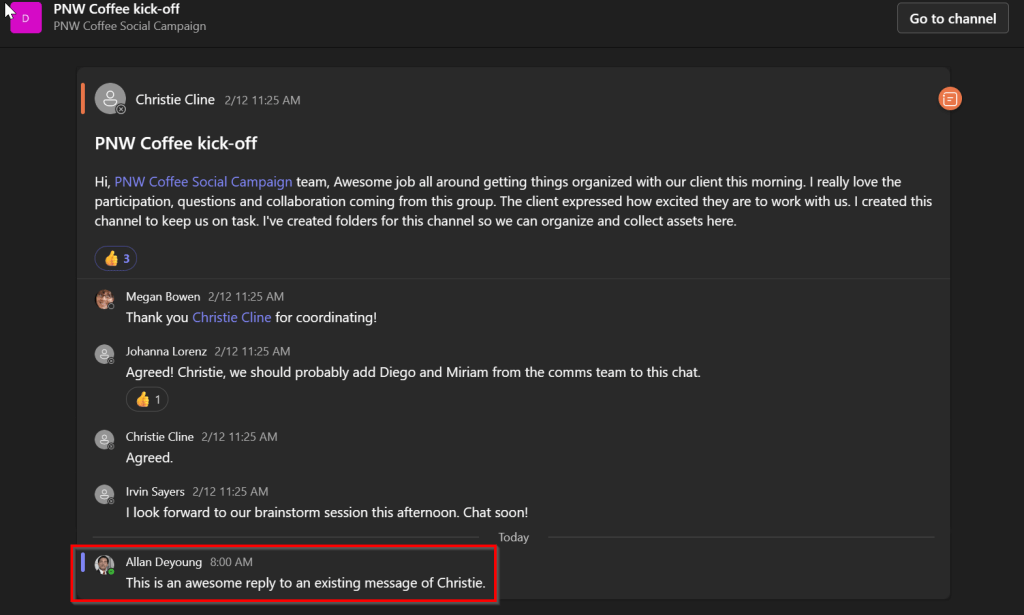Viewport: 1024px width, 615px height.
Task: Click the PNW Coffee kick-off header title
Action: pyautogui.click(x=116, y=9)
